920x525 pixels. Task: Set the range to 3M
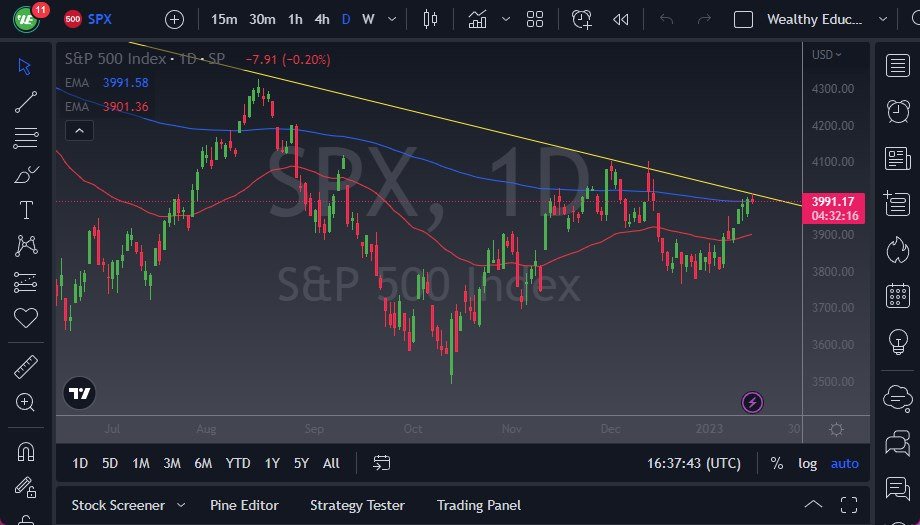click(x=172, y=463)
